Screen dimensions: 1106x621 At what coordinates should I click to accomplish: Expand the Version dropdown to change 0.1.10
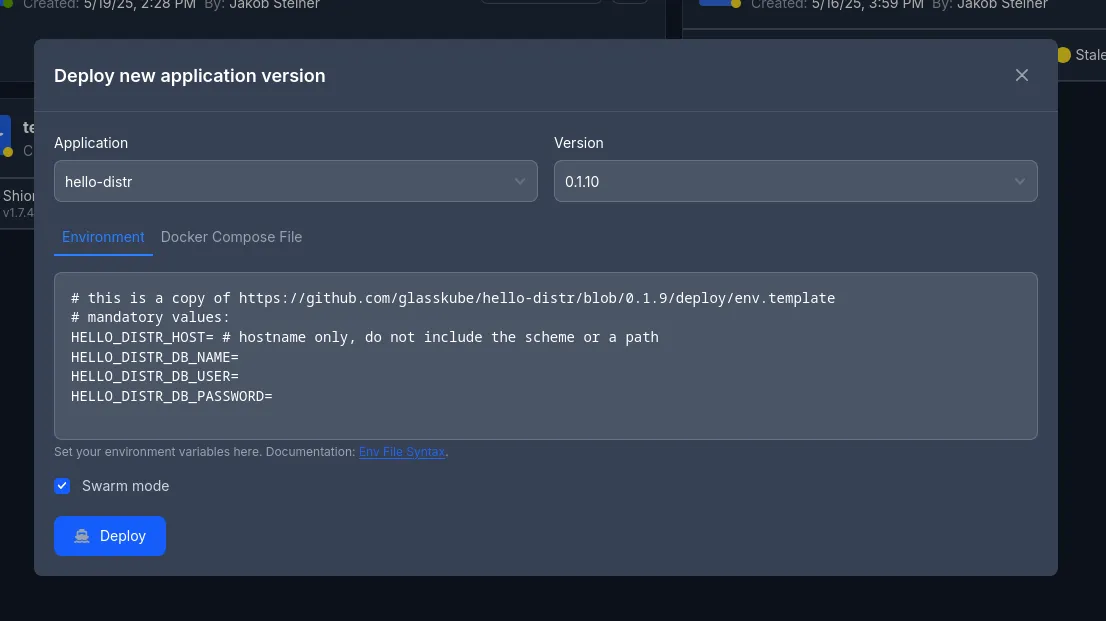[796, 181]
